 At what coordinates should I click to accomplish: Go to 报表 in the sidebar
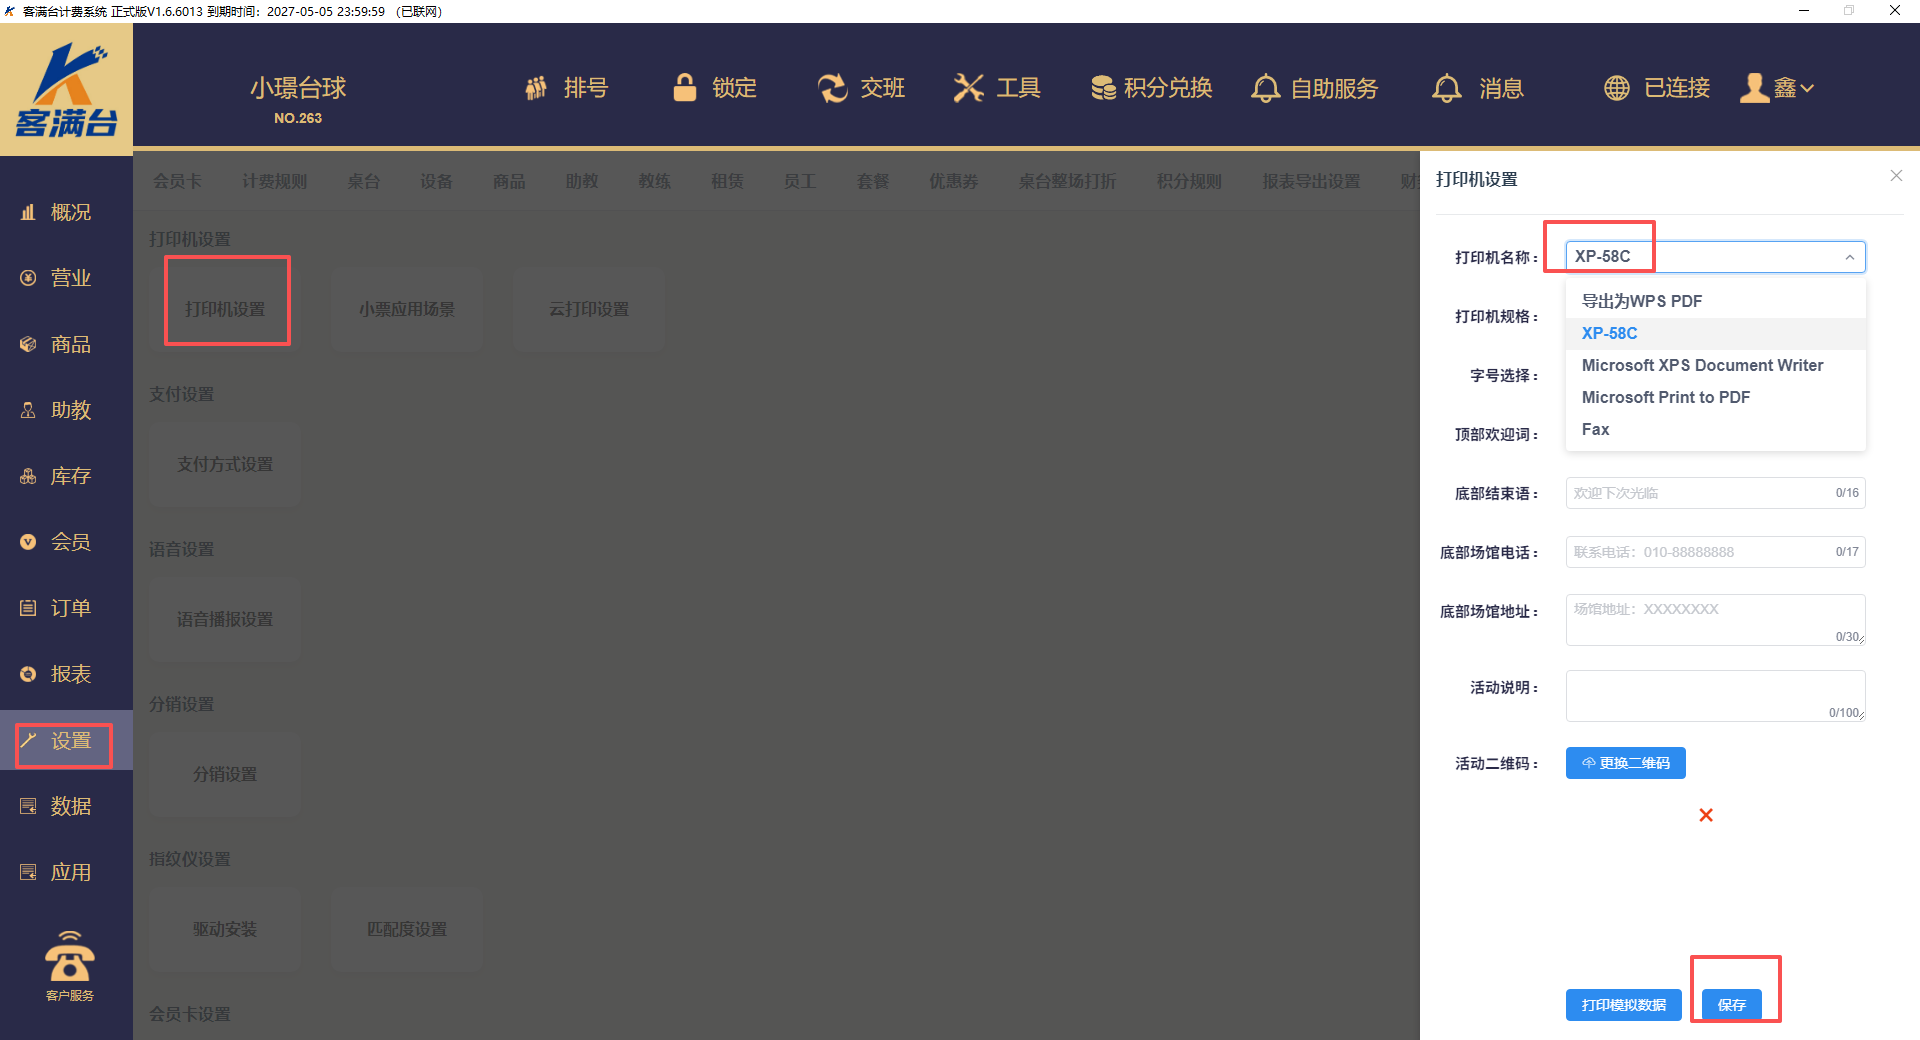click(x=69, y=674)
